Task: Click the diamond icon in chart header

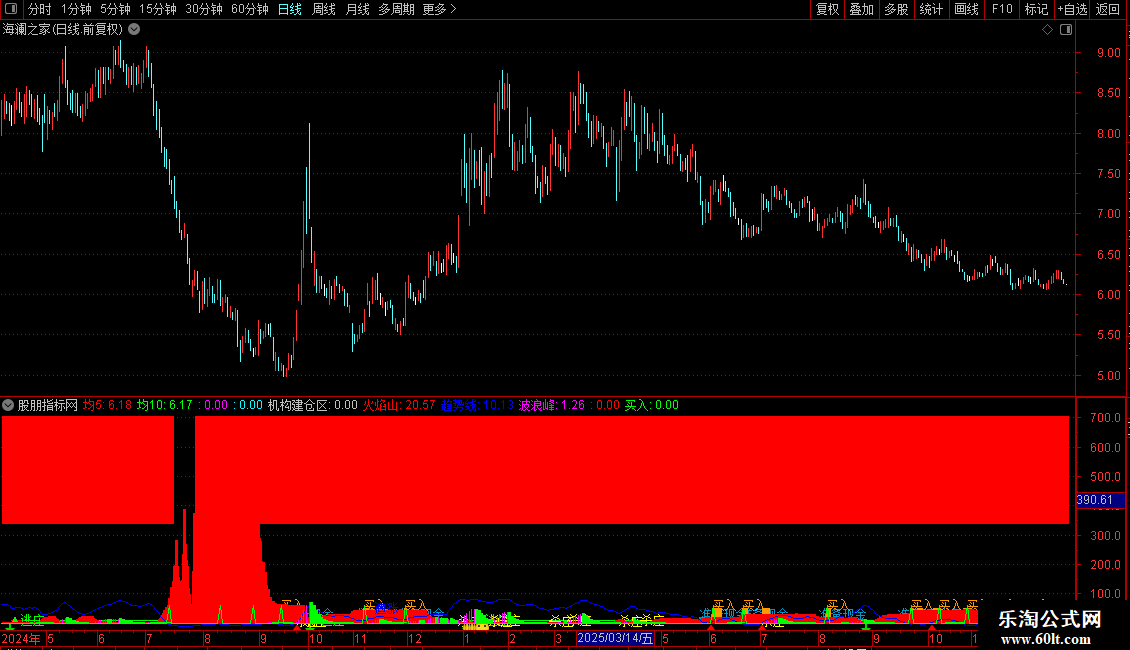Action: pyautogui.click(x=1048, y=30)
